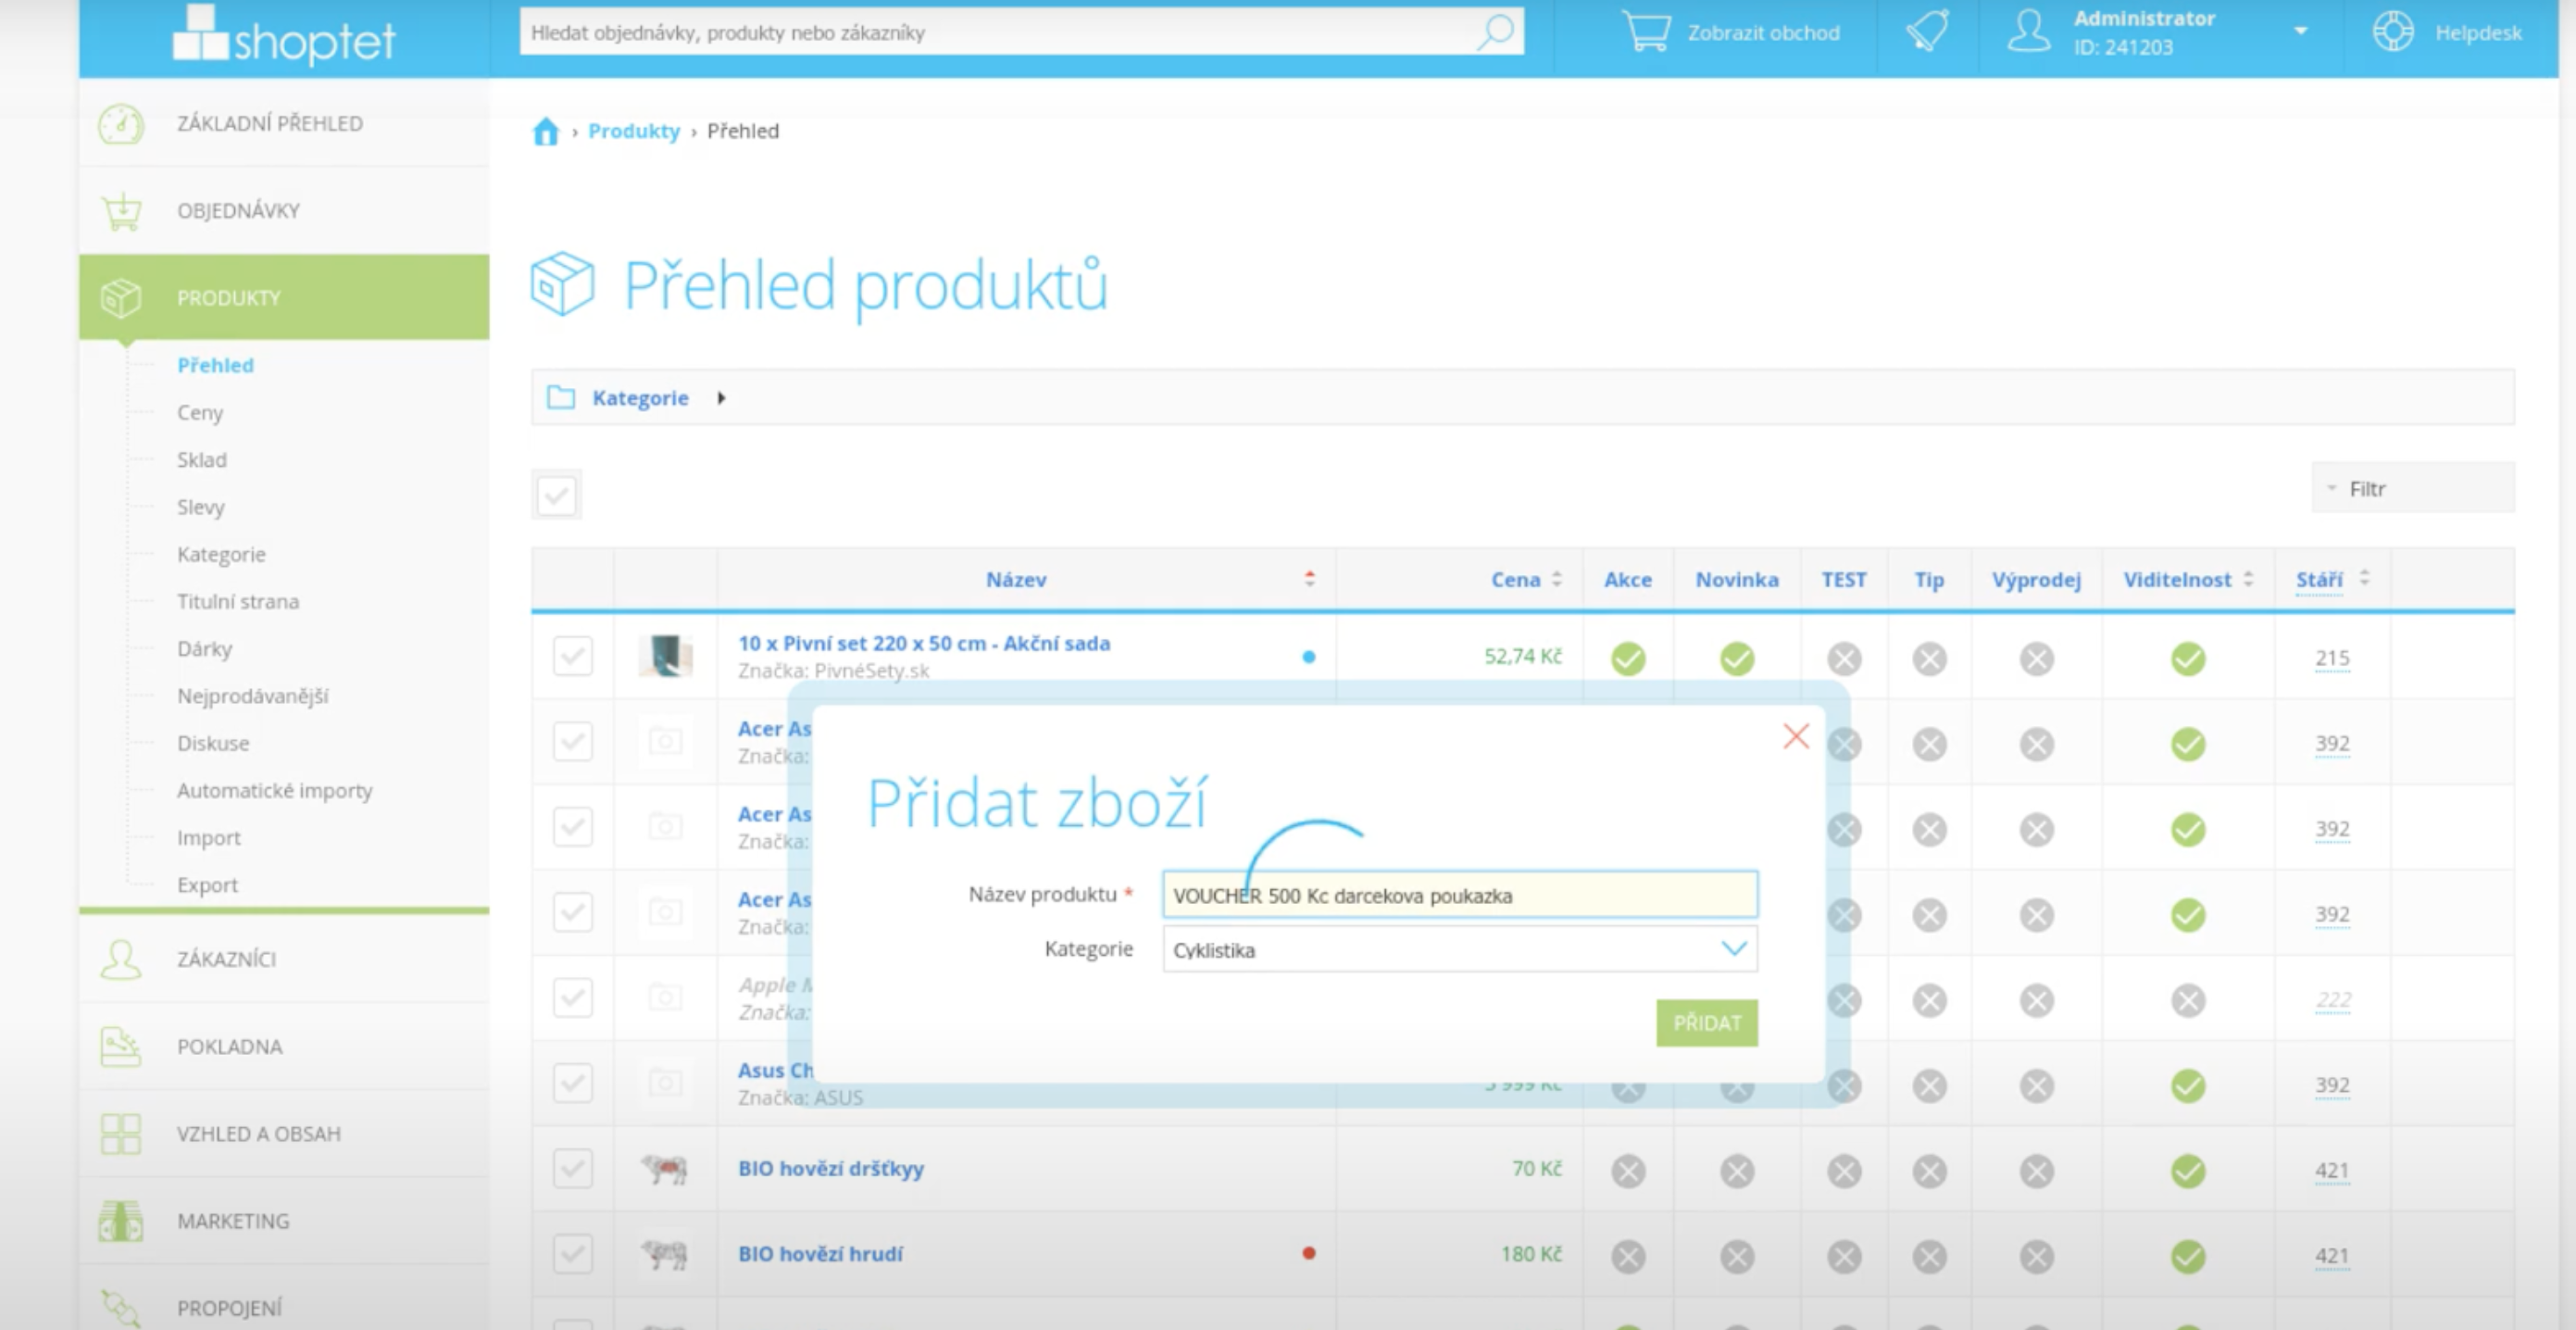Click Produkty breadcrumb link
The width and height of the screenshot is (2576, 1330).
(634, 131)
